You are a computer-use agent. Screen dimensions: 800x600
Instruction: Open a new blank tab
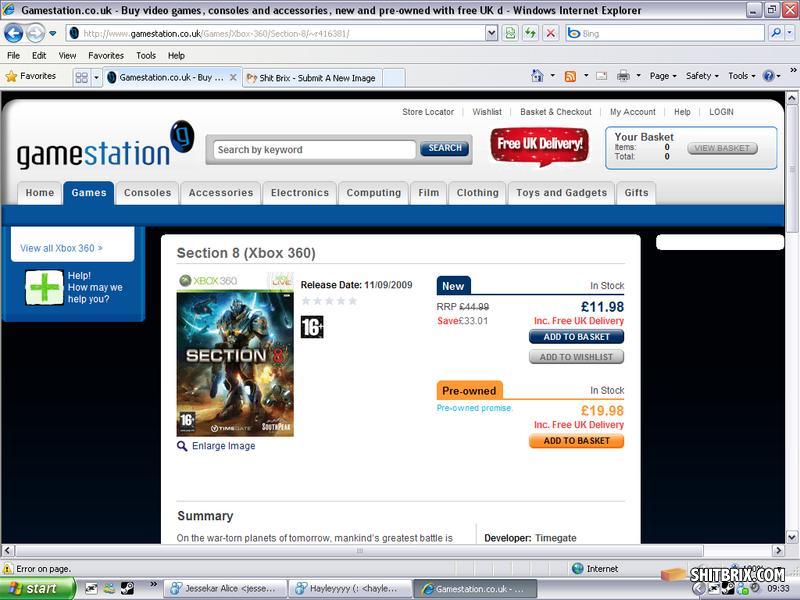click(394, 78)
